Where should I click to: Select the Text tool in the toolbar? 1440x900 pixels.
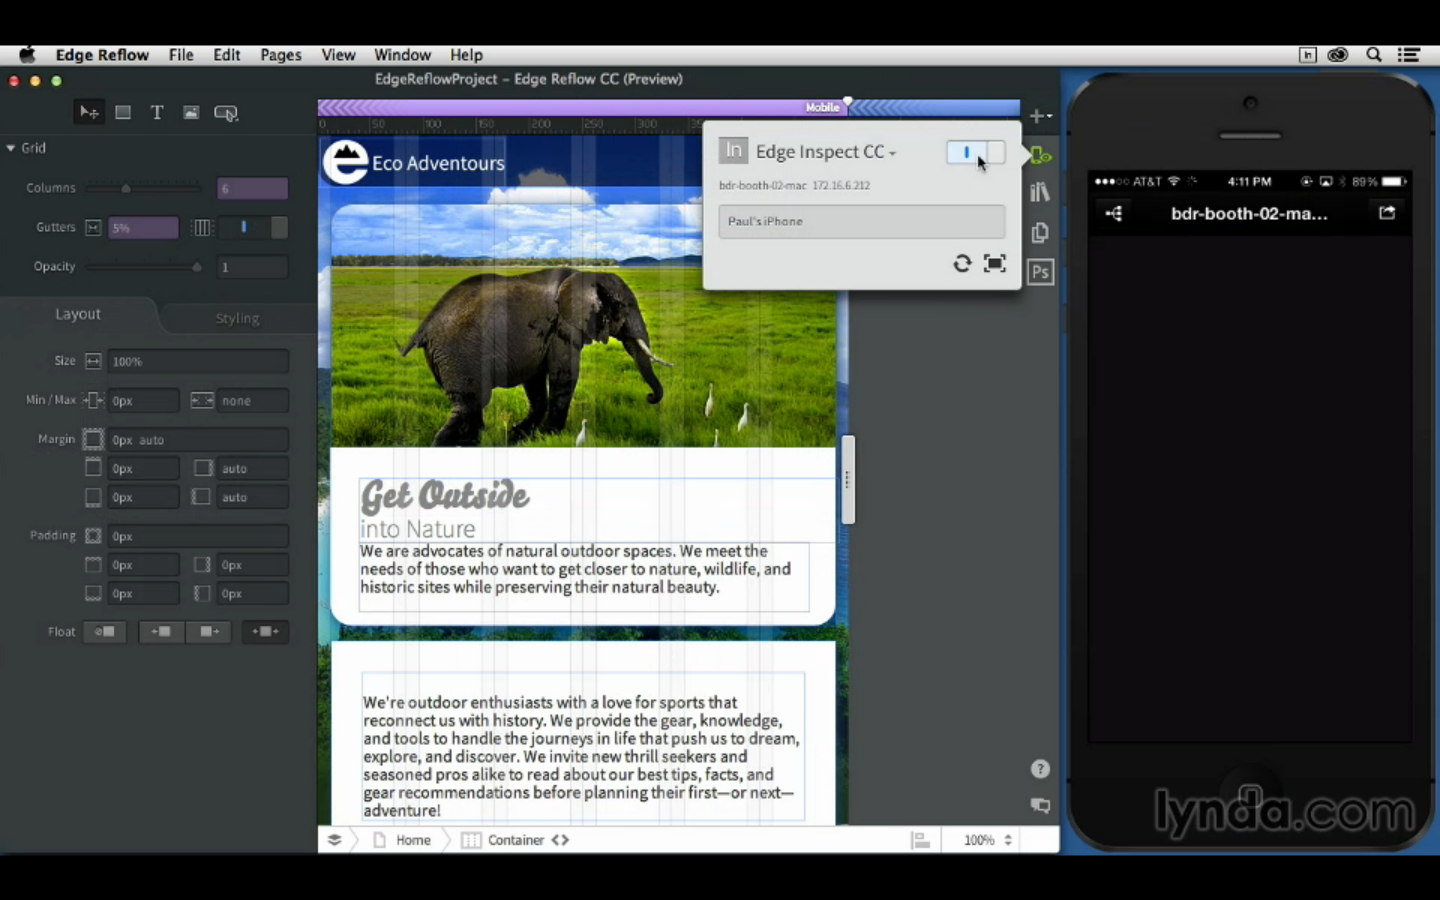[x=157, y=113]
